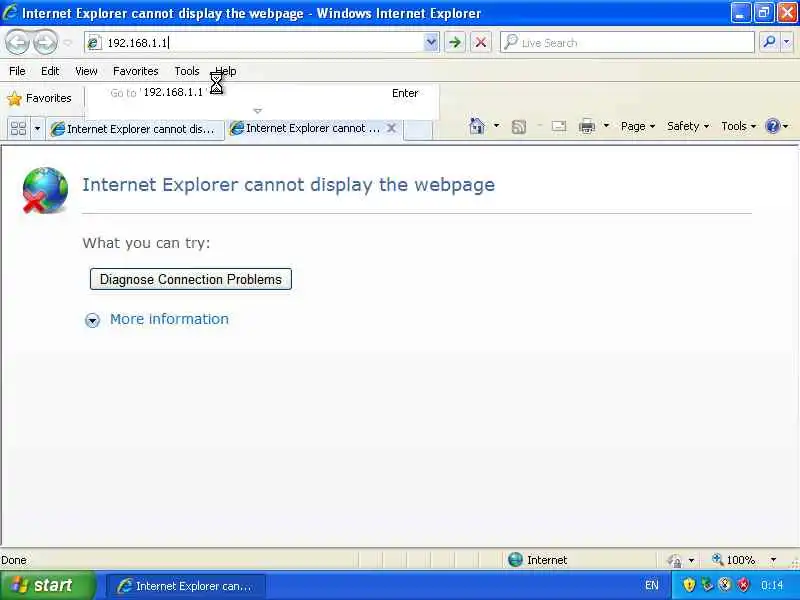Restore down the Internet Explorer window
Image resolution: width=800 pixels, height=600 pixels.
coord(764,13)
